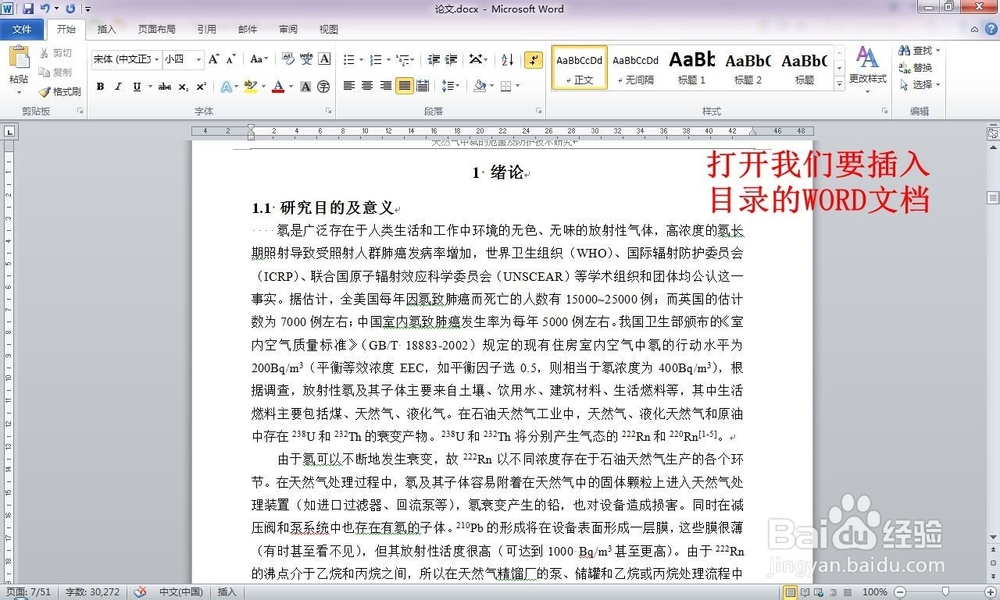The image size is (1000, 600).
Task: Click the font color A red swatch
Action: (278, 86)
